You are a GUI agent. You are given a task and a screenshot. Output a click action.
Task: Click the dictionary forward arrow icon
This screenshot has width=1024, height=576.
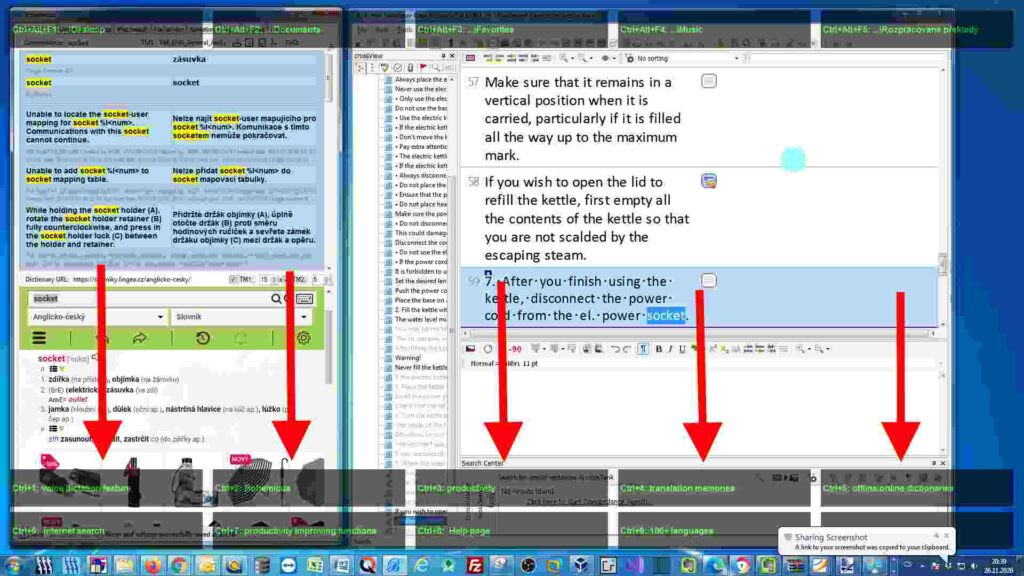click(x=140, y=338)
